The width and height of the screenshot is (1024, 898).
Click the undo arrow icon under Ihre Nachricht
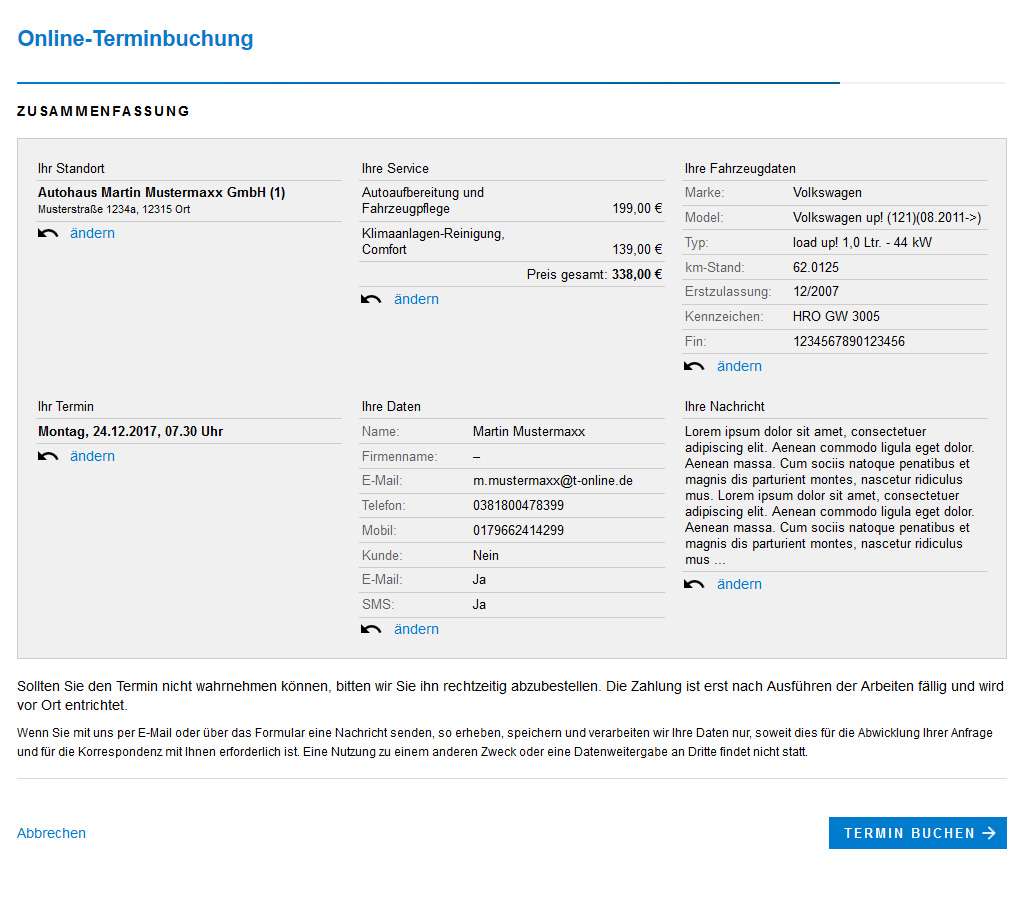[x=693, y=583]
